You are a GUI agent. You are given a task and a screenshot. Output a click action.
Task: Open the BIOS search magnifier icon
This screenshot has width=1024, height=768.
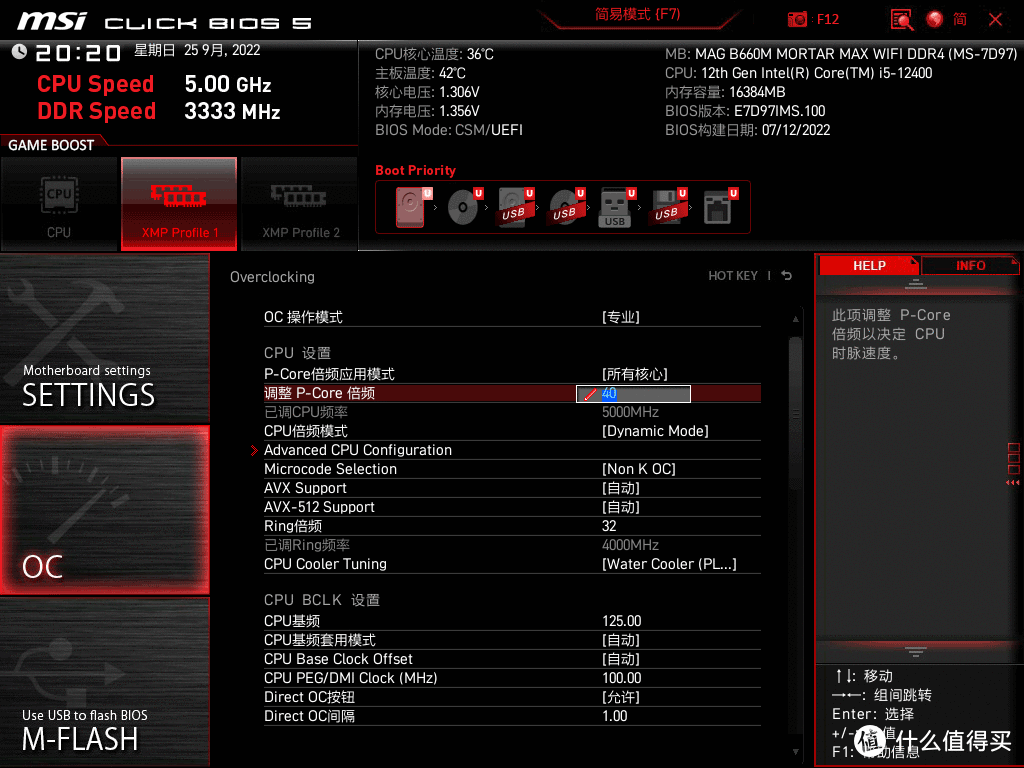[x=902, y=20]
